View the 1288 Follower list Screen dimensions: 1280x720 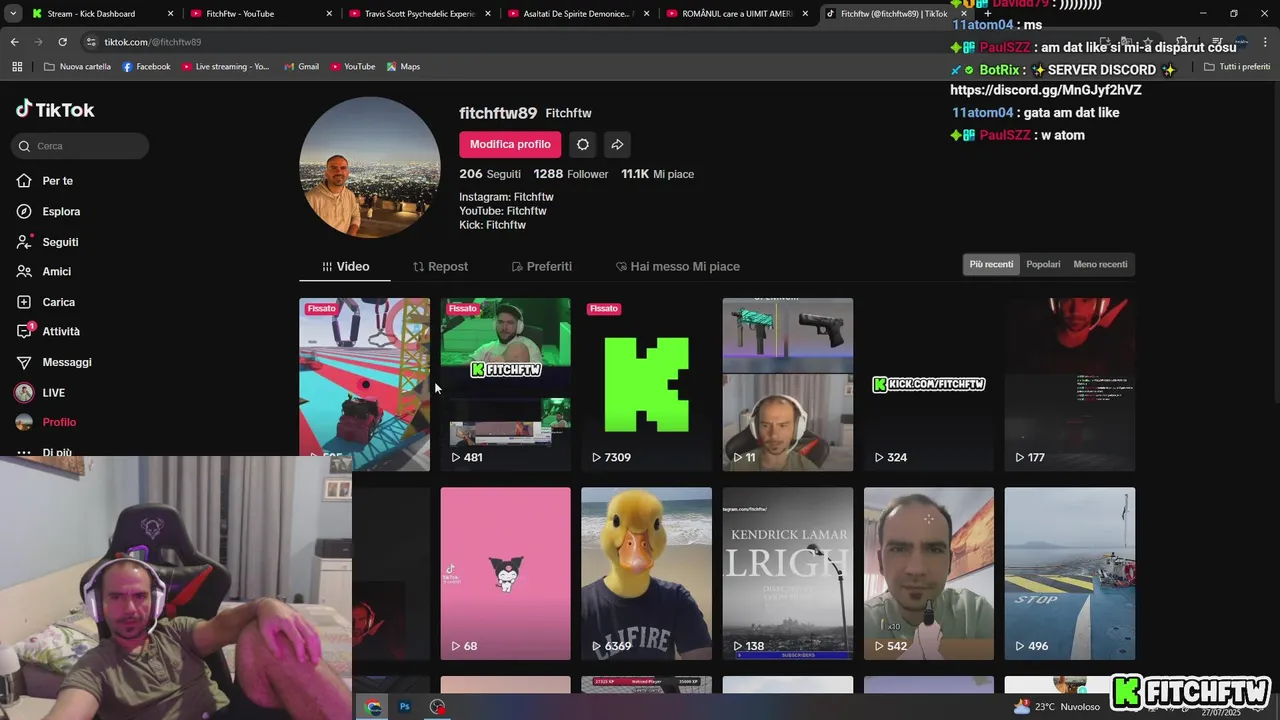[571, 174]
